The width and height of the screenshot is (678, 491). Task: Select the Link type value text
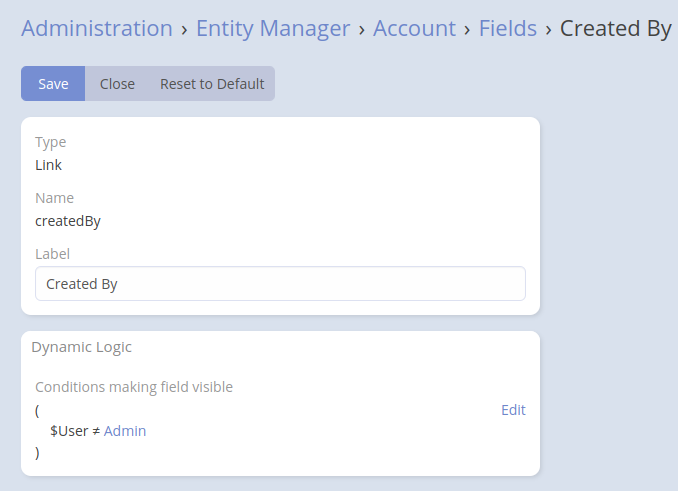(x=49, y=165)
